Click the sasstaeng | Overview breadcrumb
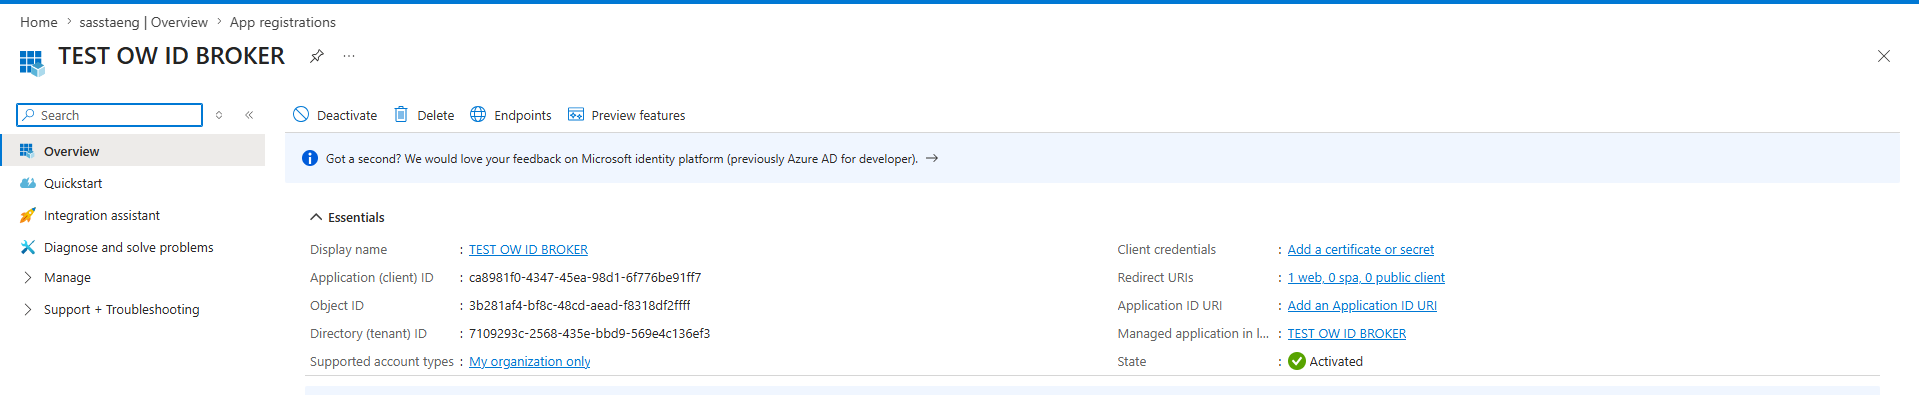This screenshot has width=1919, height=395. [x=144, y=22]
